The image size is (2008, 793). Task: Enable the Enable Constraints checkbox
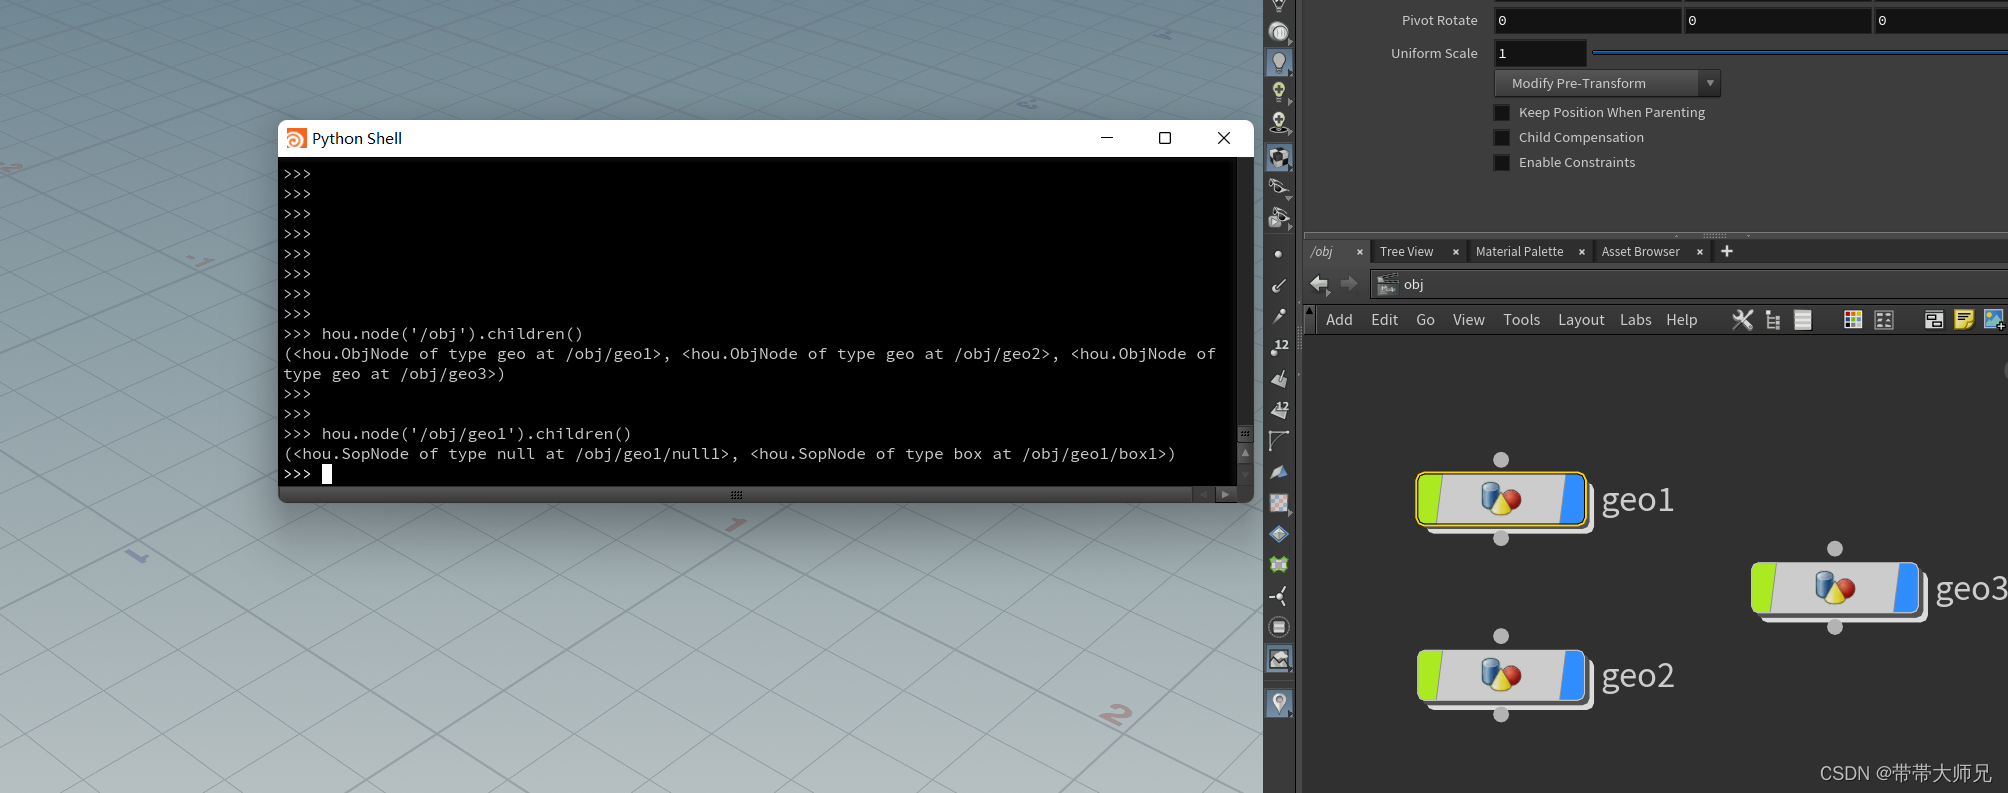[x=1502, y=163]
